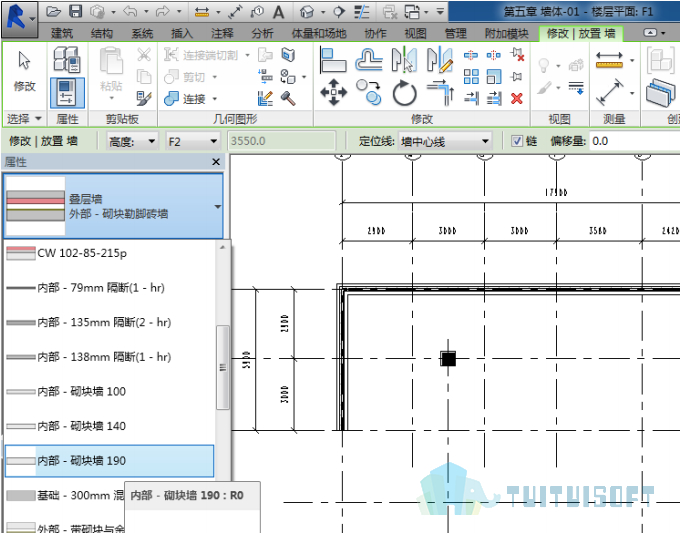The width and height of the screenshot is (680, 533).
Task: Expand the wall type selector dropdown arrow
Action: click(x=218, y=207)
